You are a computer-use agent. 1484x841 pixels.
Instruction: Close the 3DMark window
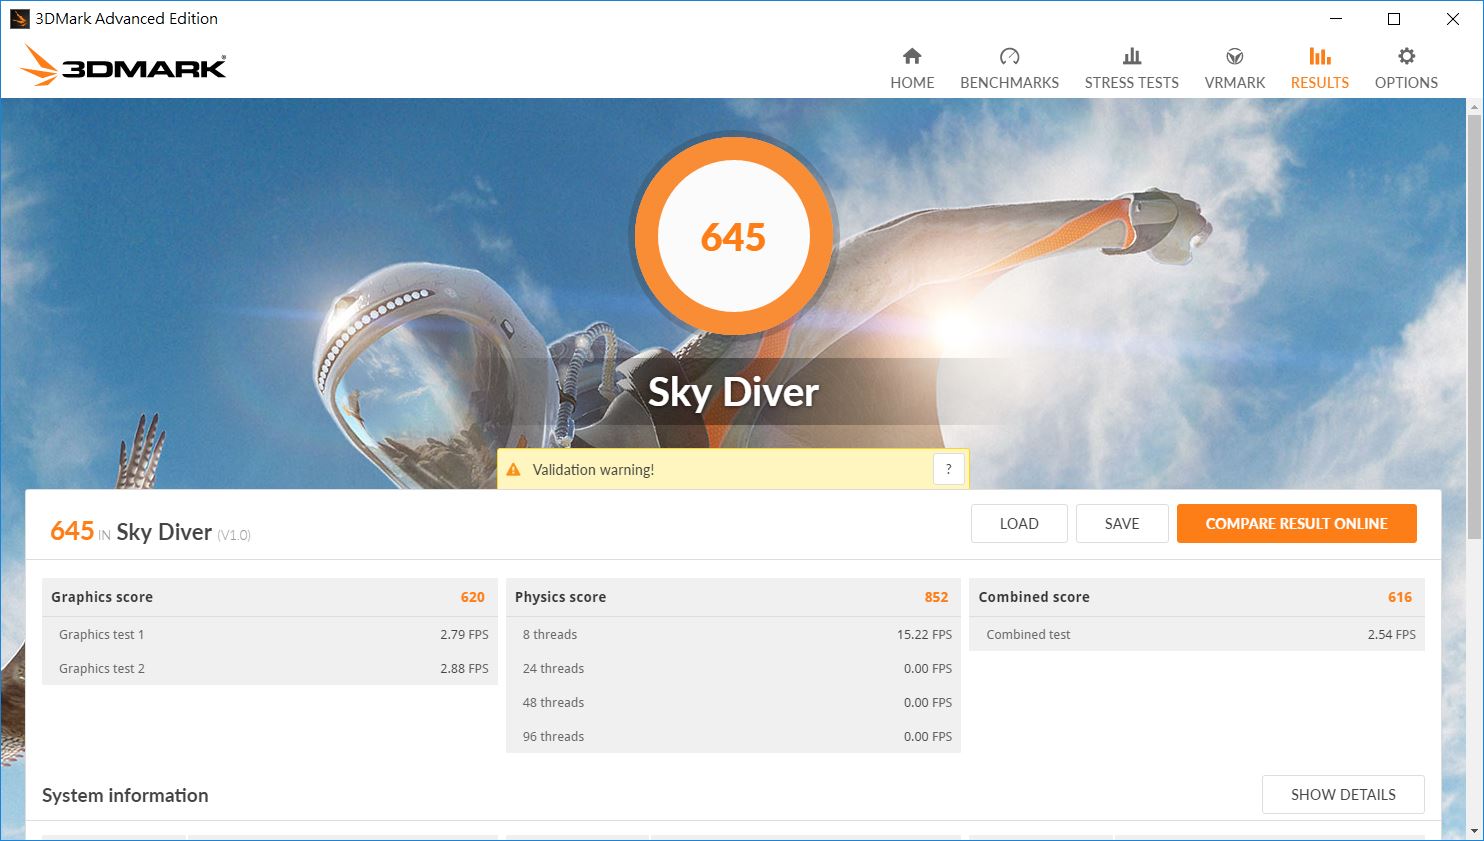click(x=1453, y=19)
